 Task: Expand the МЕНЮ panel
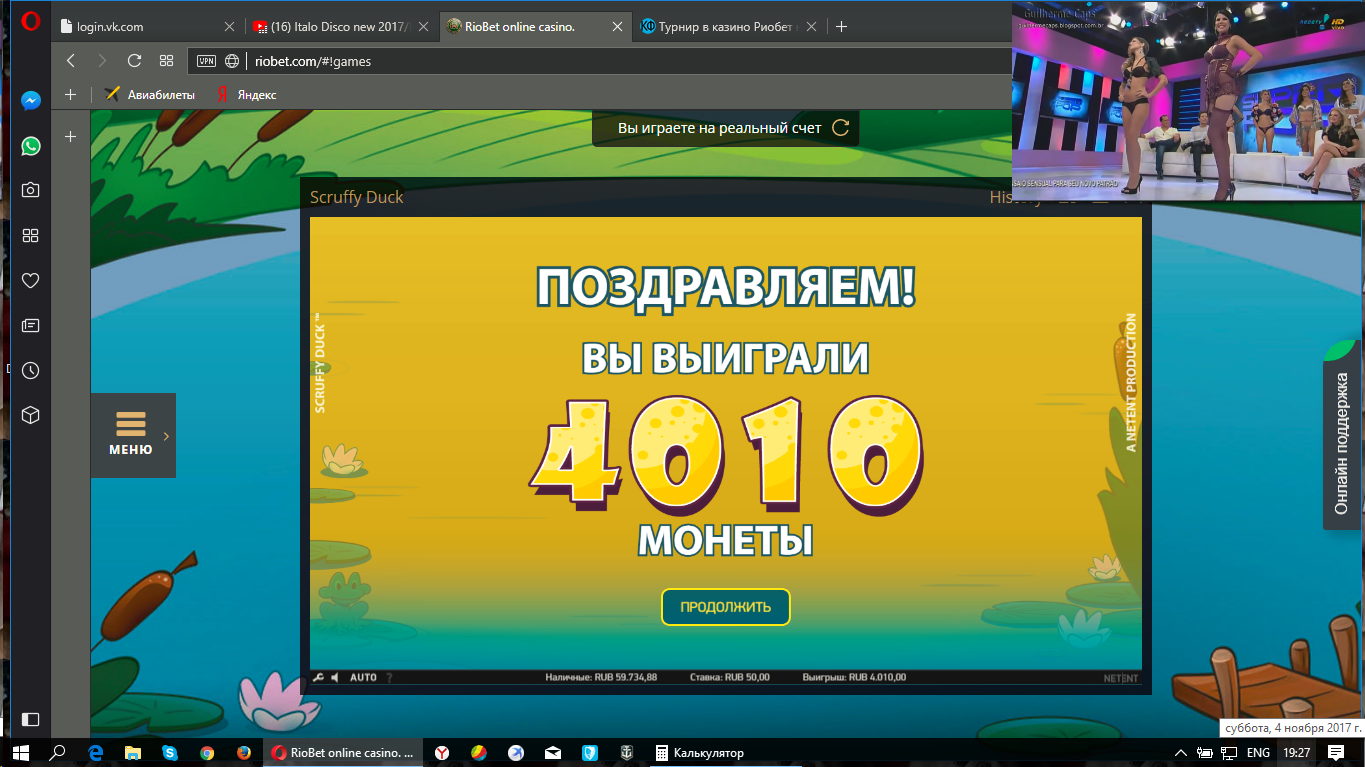point(133,435)
